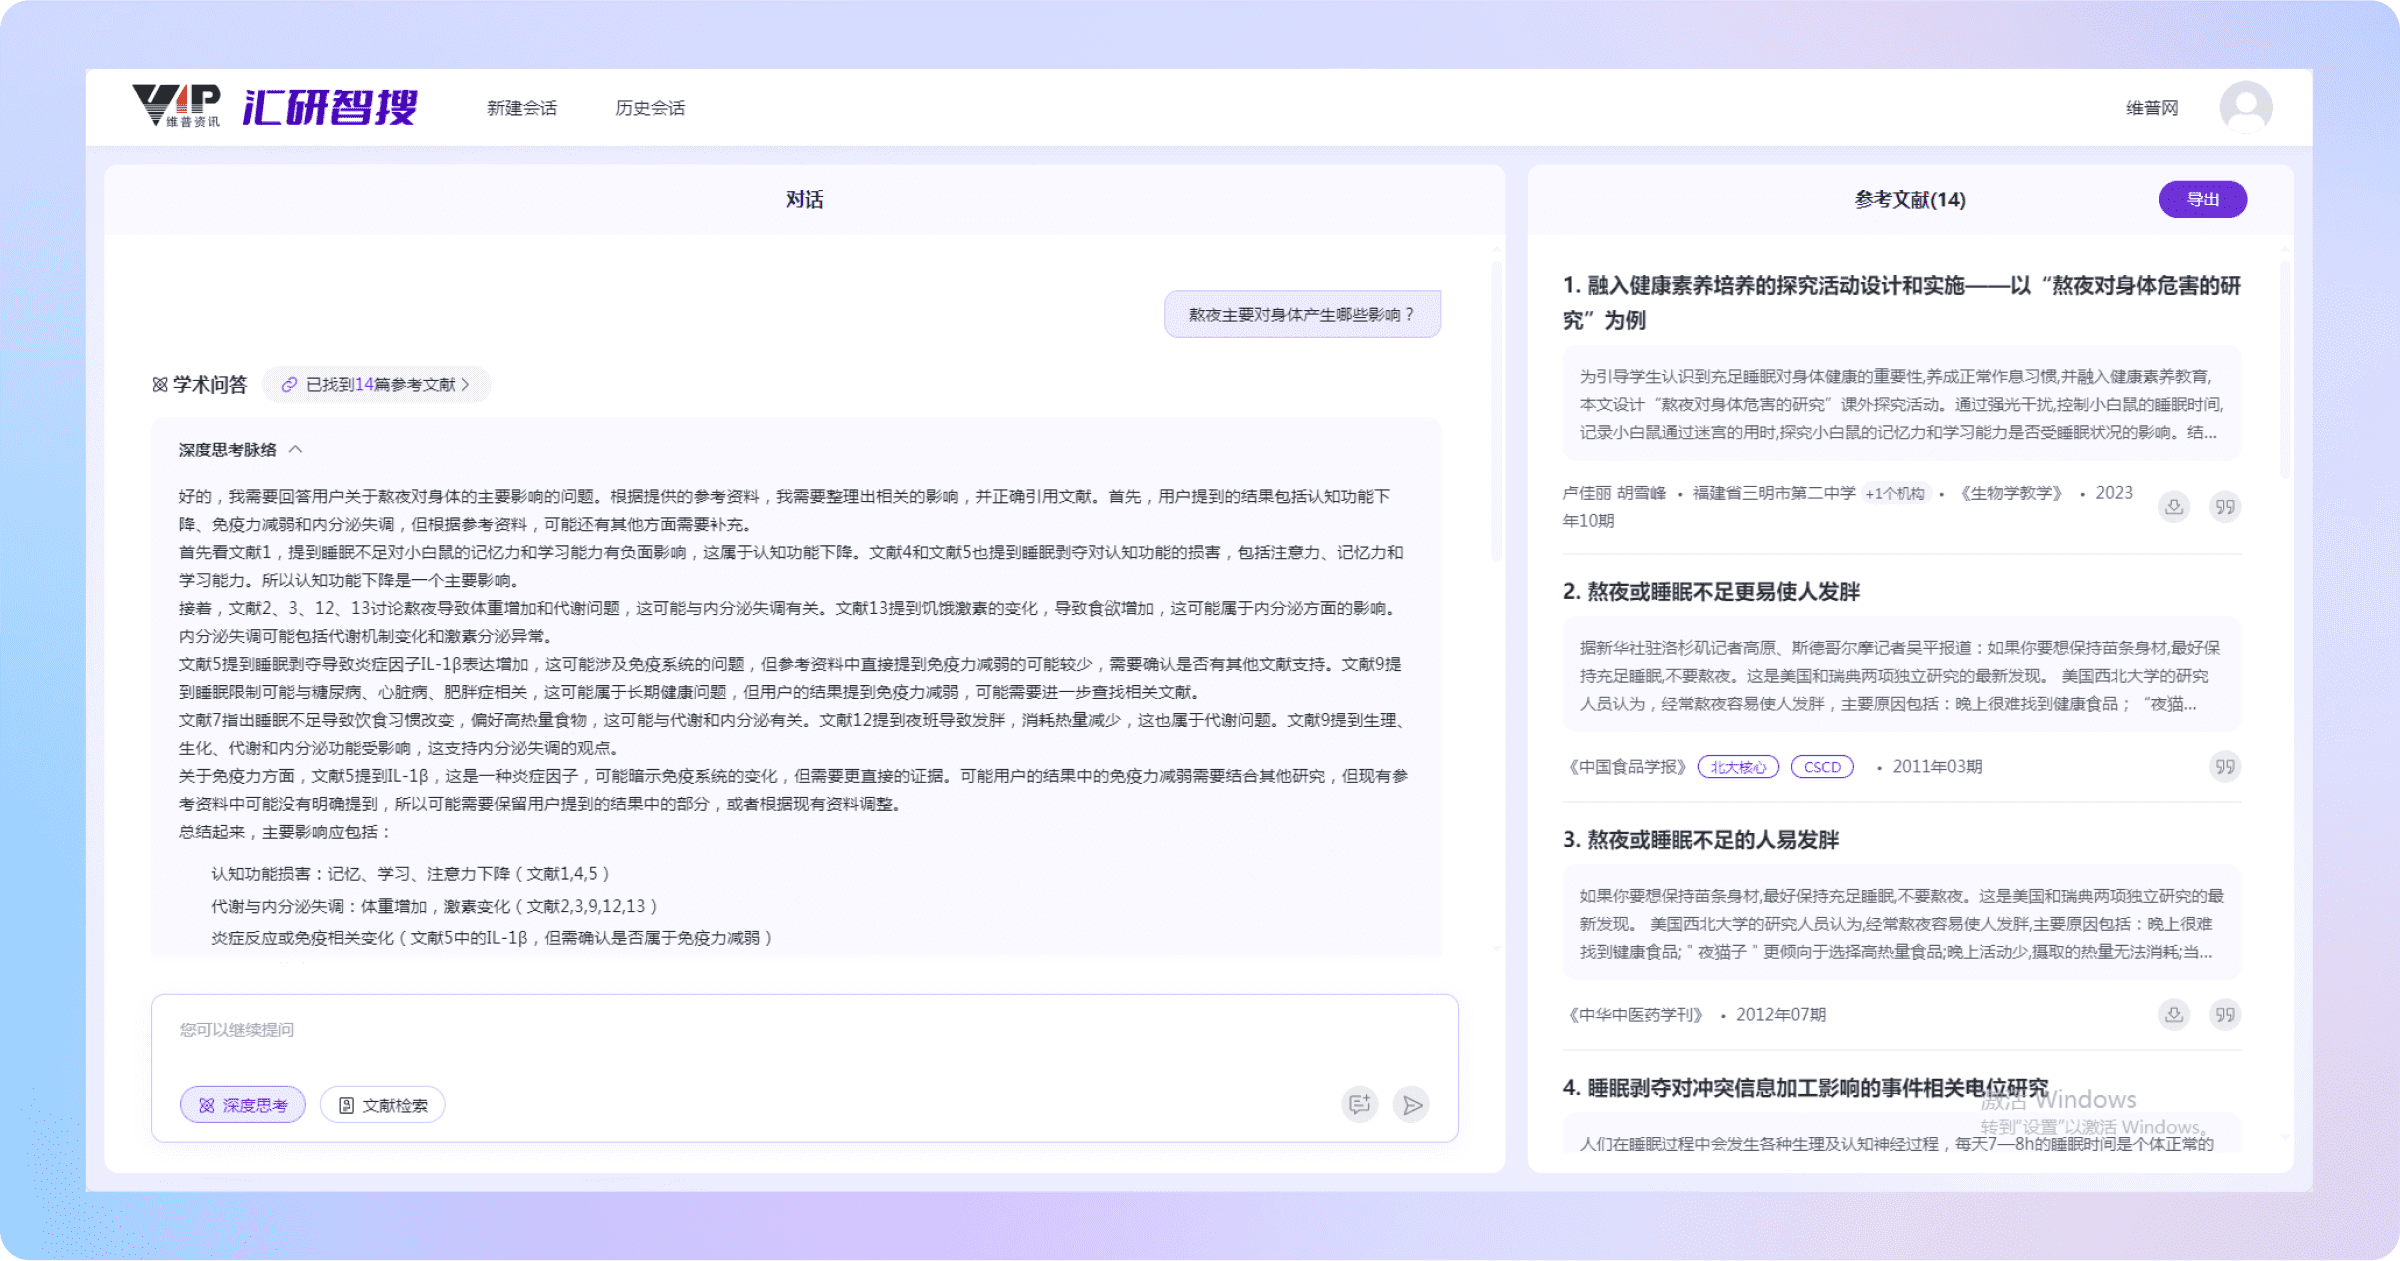Open 历史会话 in top navigation
Screen dimensions: 2400x1261
pyautogui.click(x=650, y=108)
